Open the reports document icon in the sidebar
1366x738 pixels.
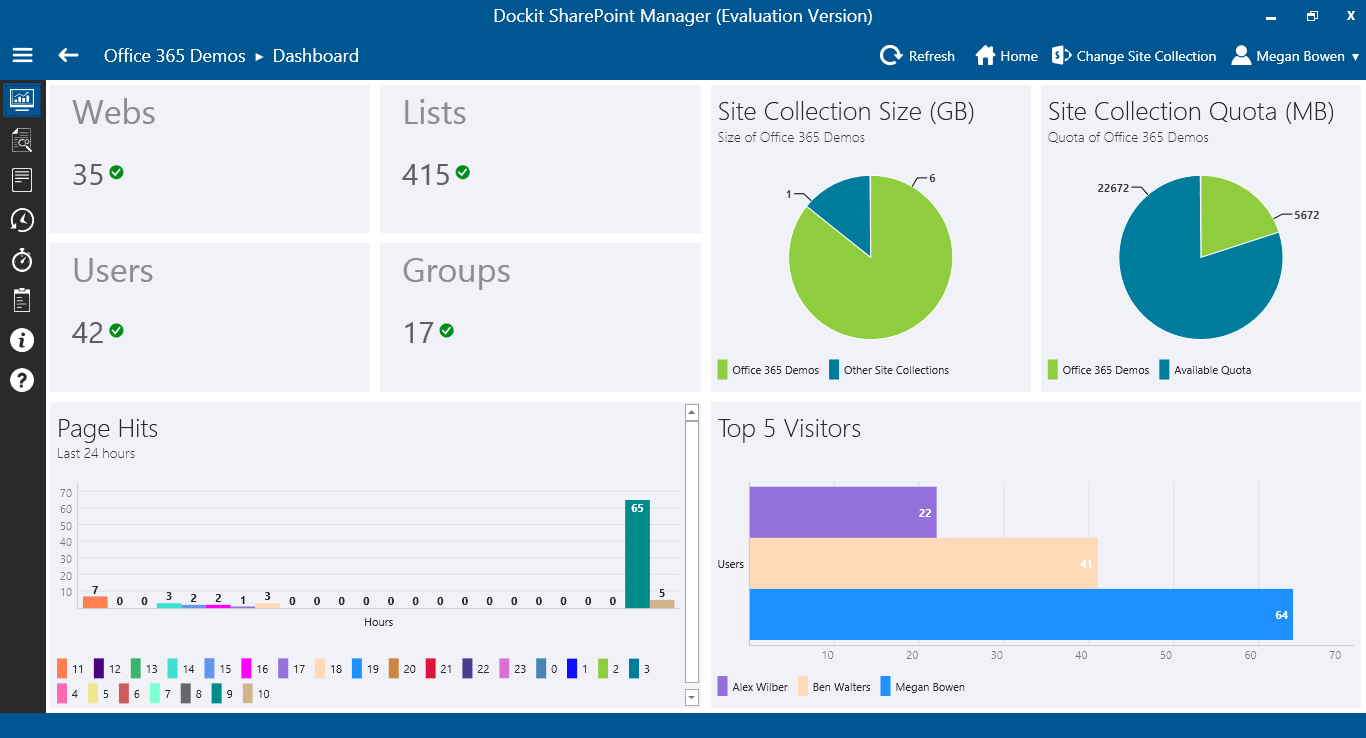[x=22, y=180]
